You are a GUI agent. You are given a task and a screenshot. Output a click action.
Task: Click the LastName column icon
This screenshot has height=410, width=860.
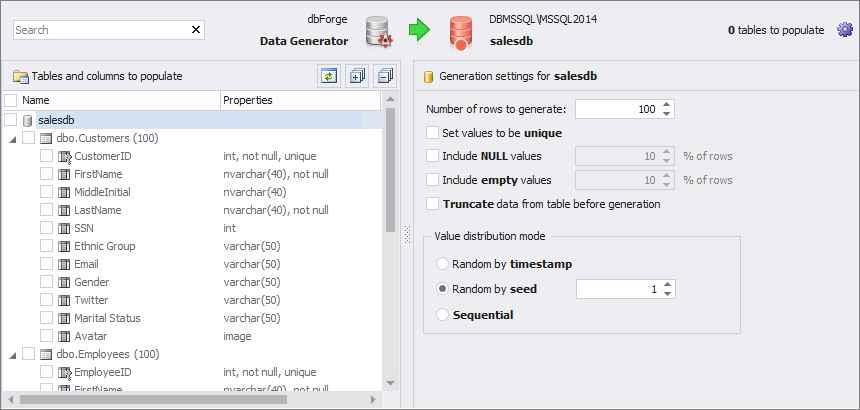[x=64, y=210]
